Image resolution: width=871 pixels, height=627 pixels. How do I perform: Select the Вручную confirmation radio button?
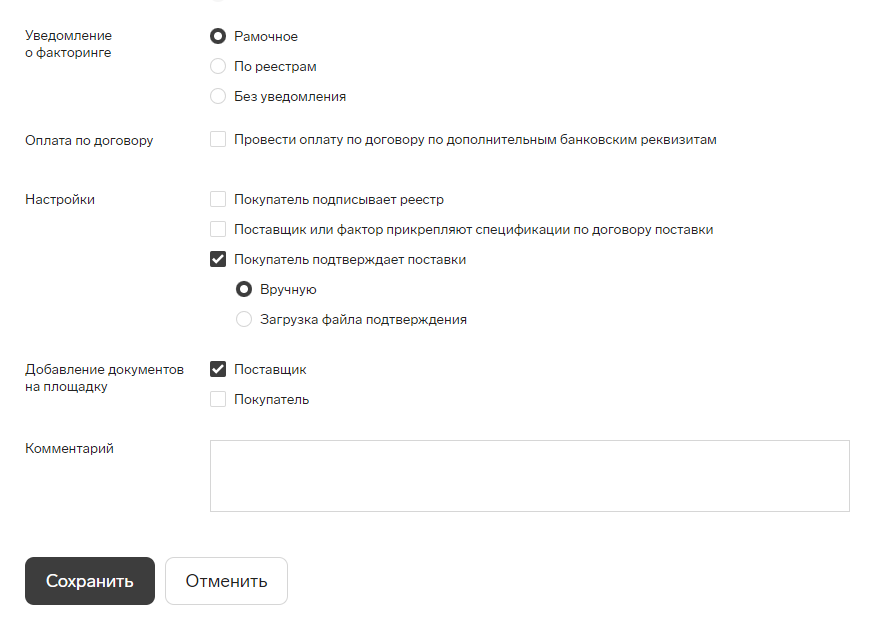click(x=244, y=289)
